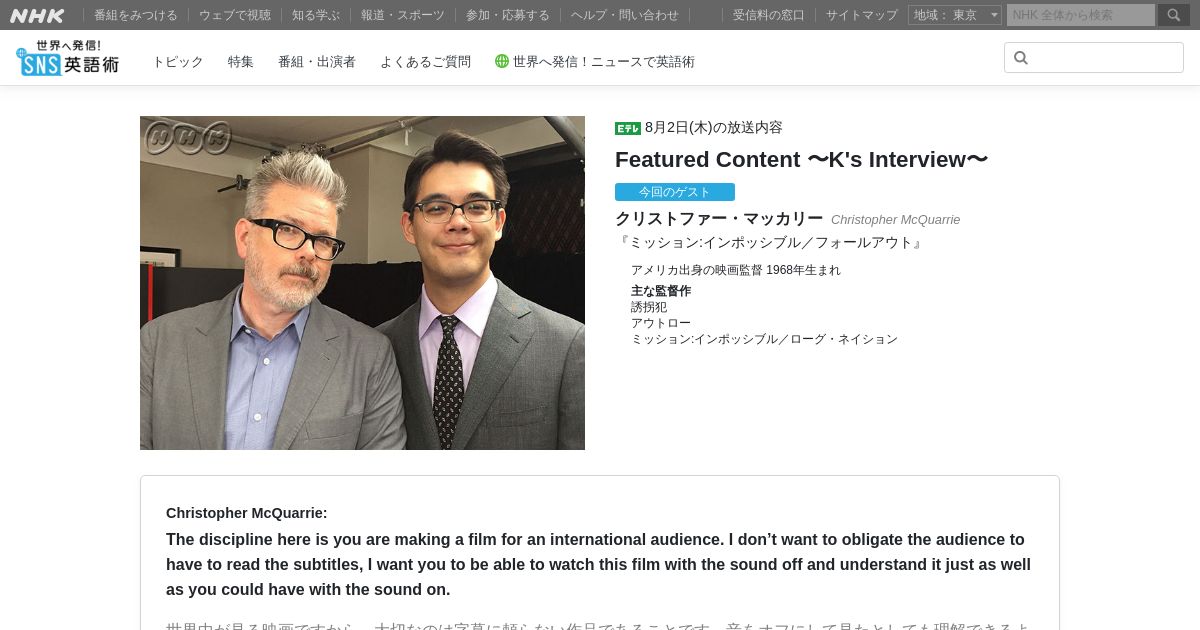1200x630 pixels.
Task: Select よくあるご質問 navigation item
Action: (425, 62)
